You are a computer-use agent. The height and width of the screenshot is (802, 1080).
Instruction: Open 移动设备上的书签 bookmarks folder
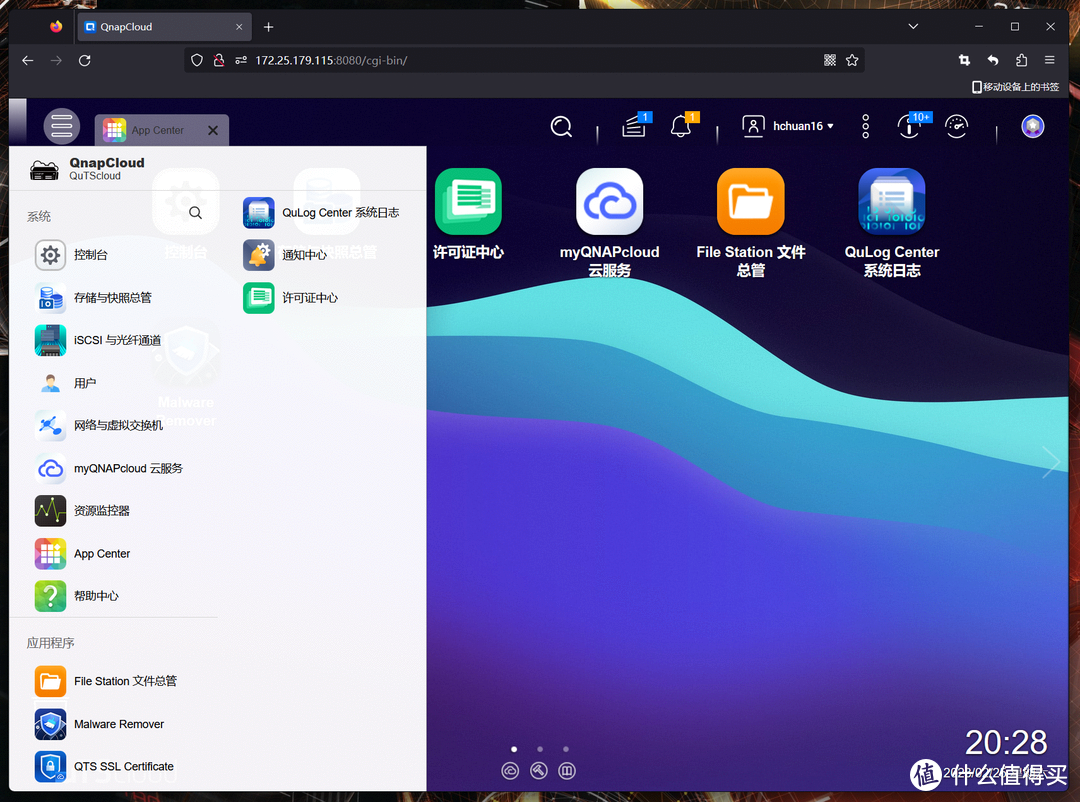(x=1015, y=87)
